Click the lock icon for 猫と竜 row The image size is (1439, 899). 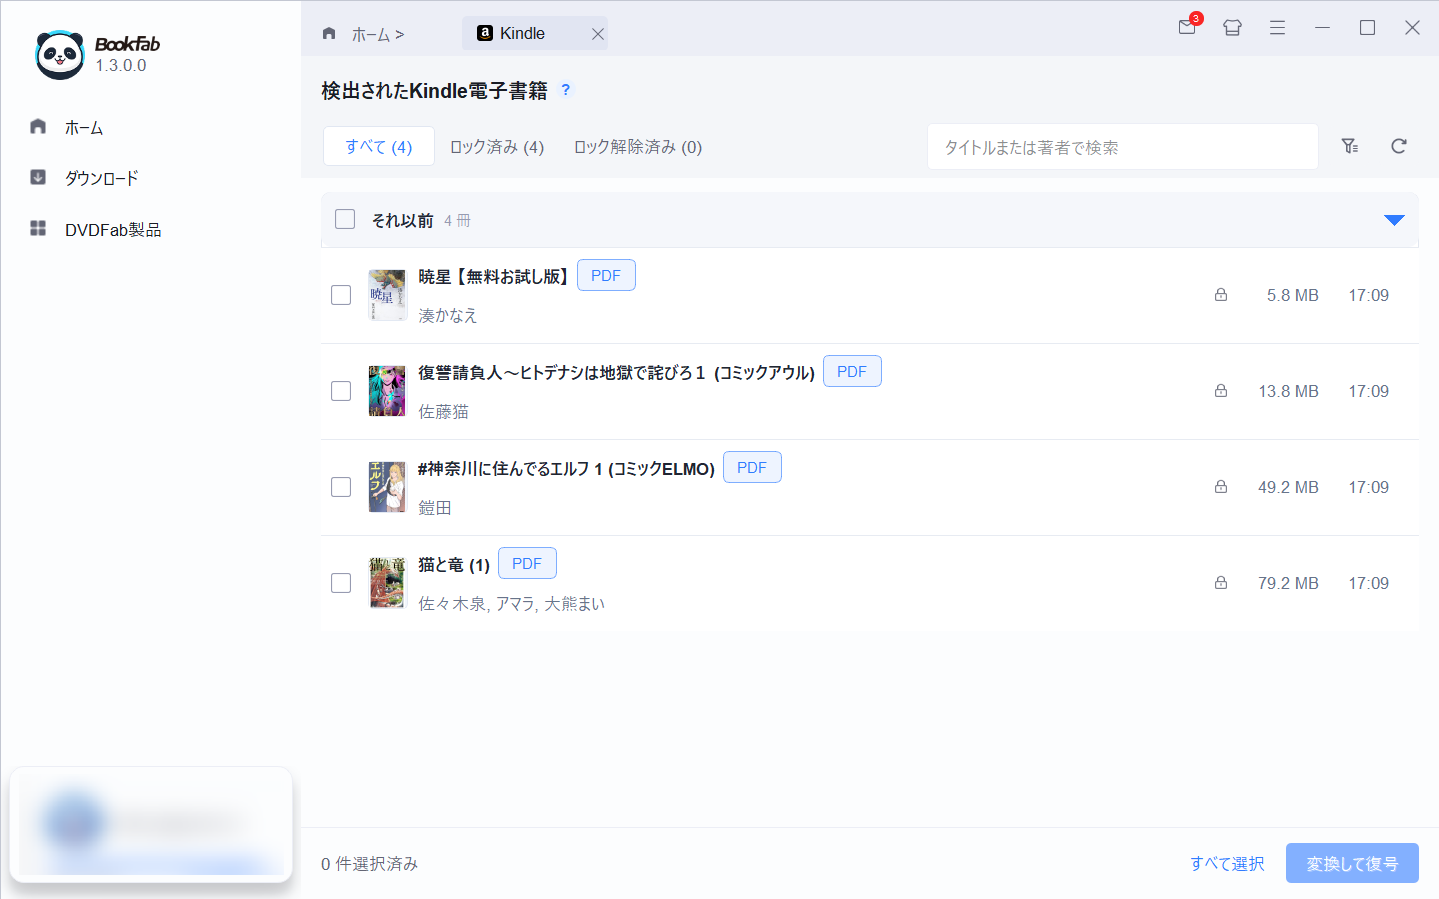pyautogui.click(x=1221, y=583)
